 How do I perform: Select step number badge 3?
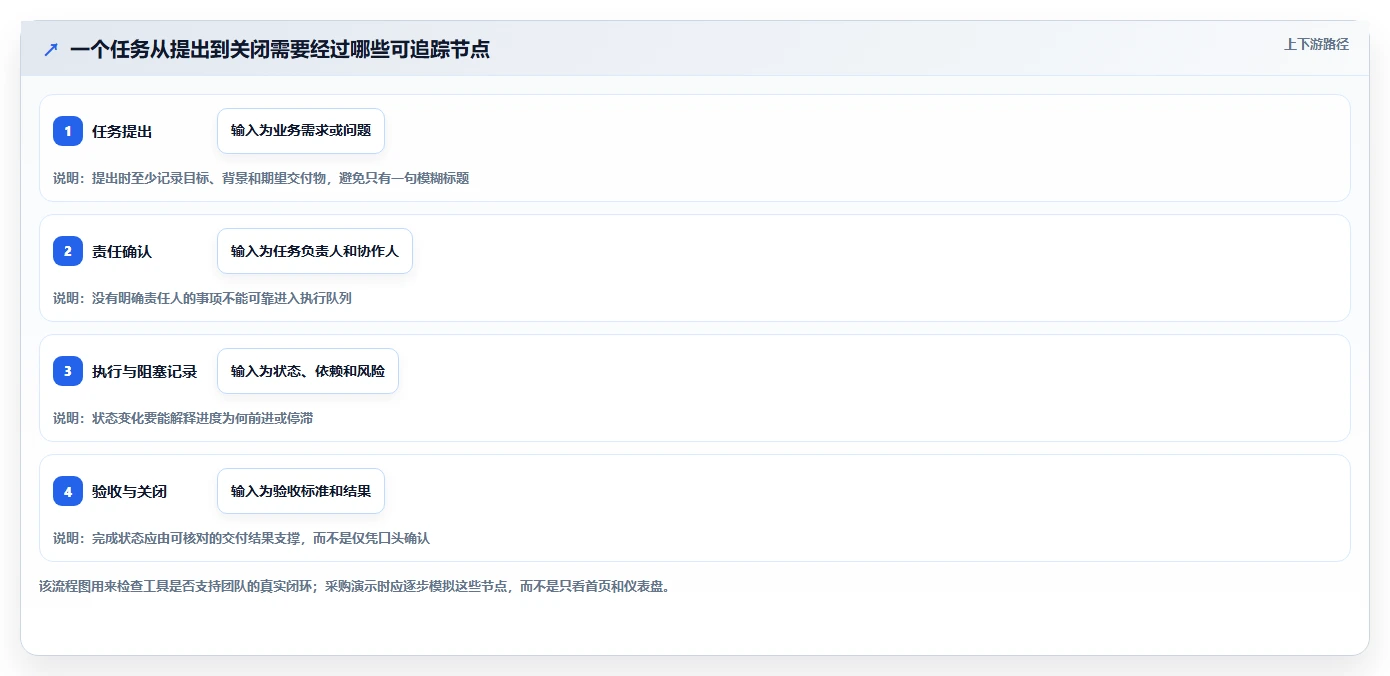coord(68,371)
